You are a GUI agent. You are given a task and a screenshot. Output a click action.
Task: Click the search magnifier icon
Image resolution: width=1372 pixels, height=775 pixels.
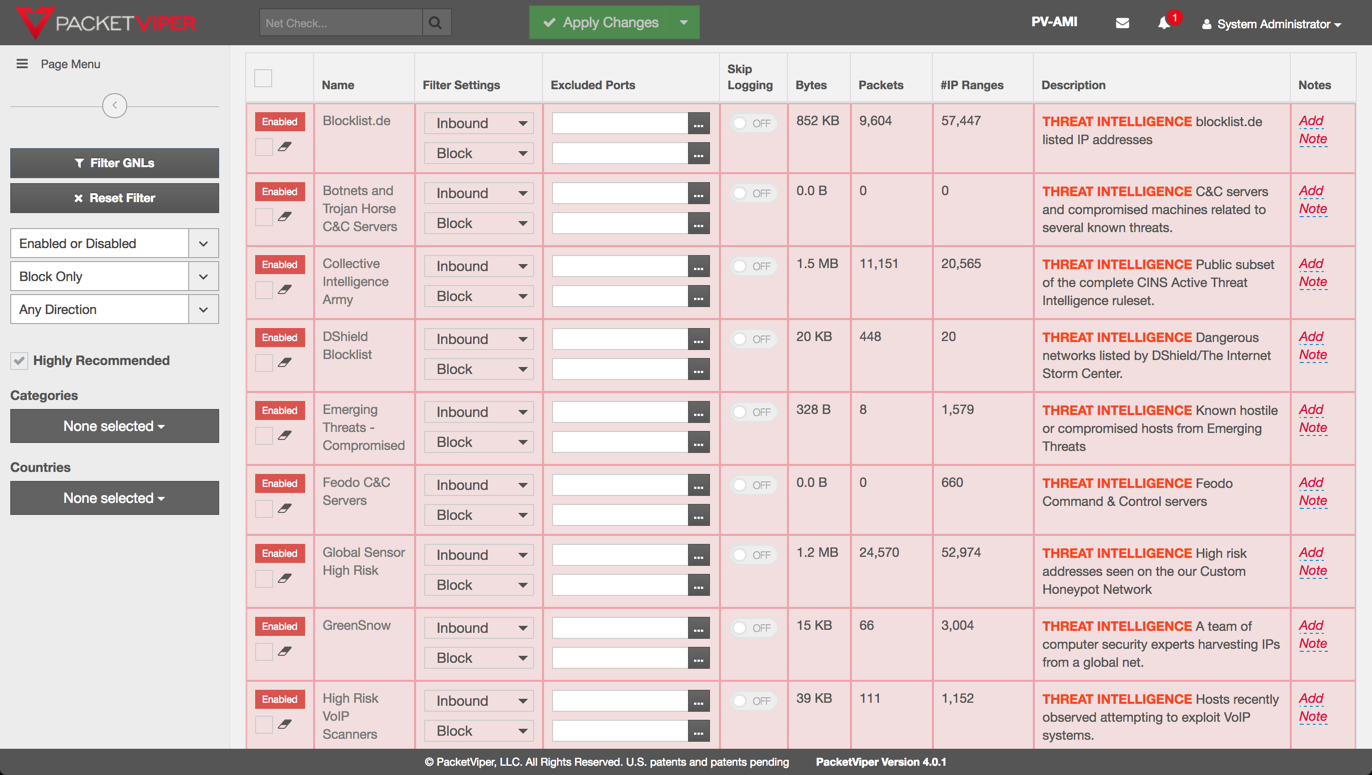(436, 23)
